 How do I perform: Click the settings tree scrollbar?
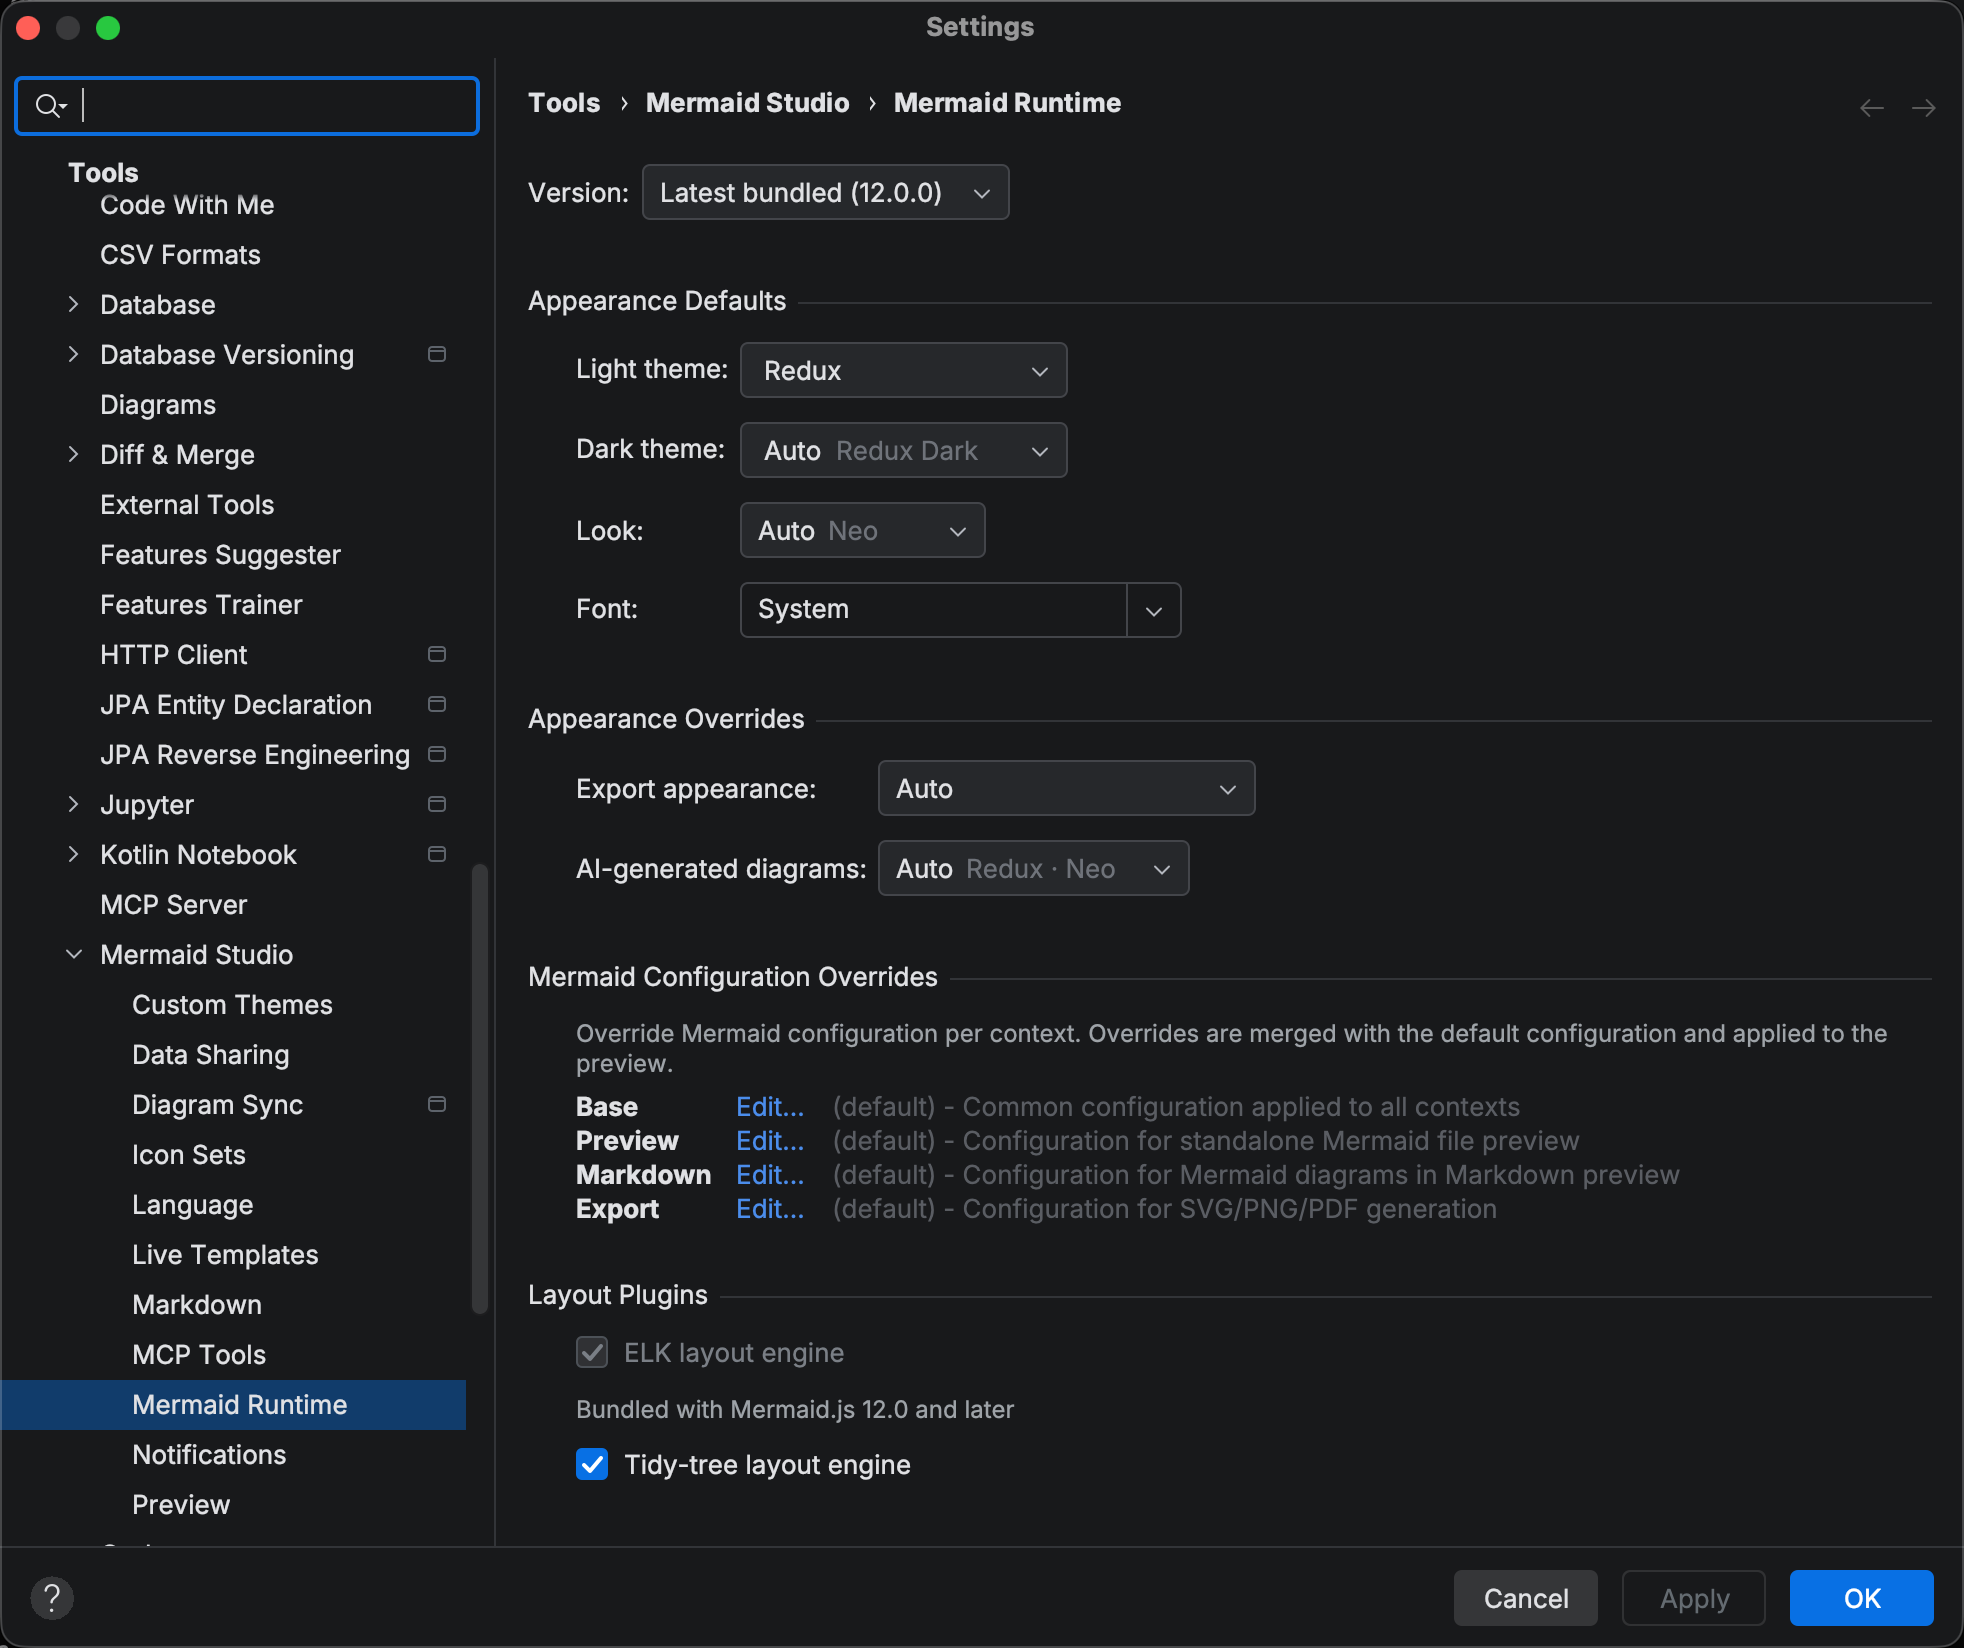(x=480, y=1089)
